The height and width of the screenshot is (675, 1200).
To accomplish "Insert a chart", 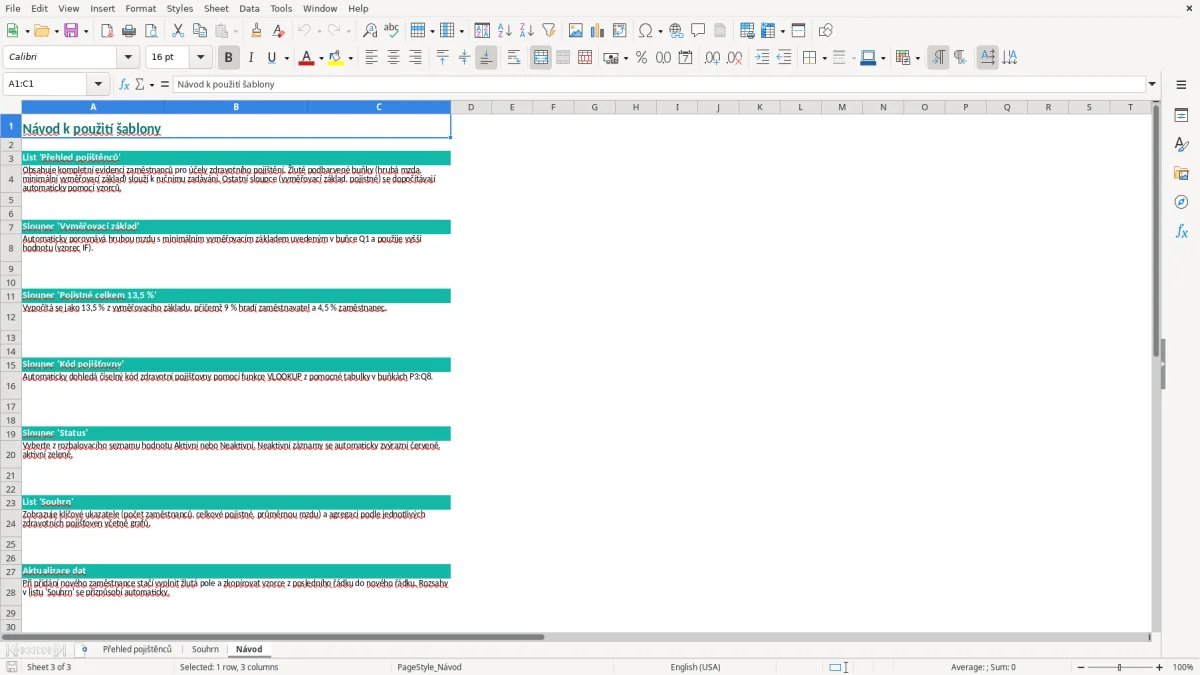I will tap(598, 31).
